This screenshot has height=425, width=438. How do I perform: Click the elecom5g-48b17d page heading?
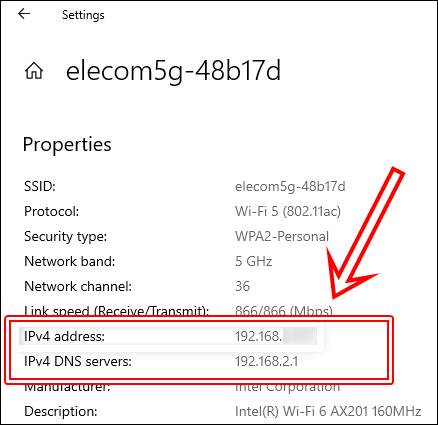[173, 71]
